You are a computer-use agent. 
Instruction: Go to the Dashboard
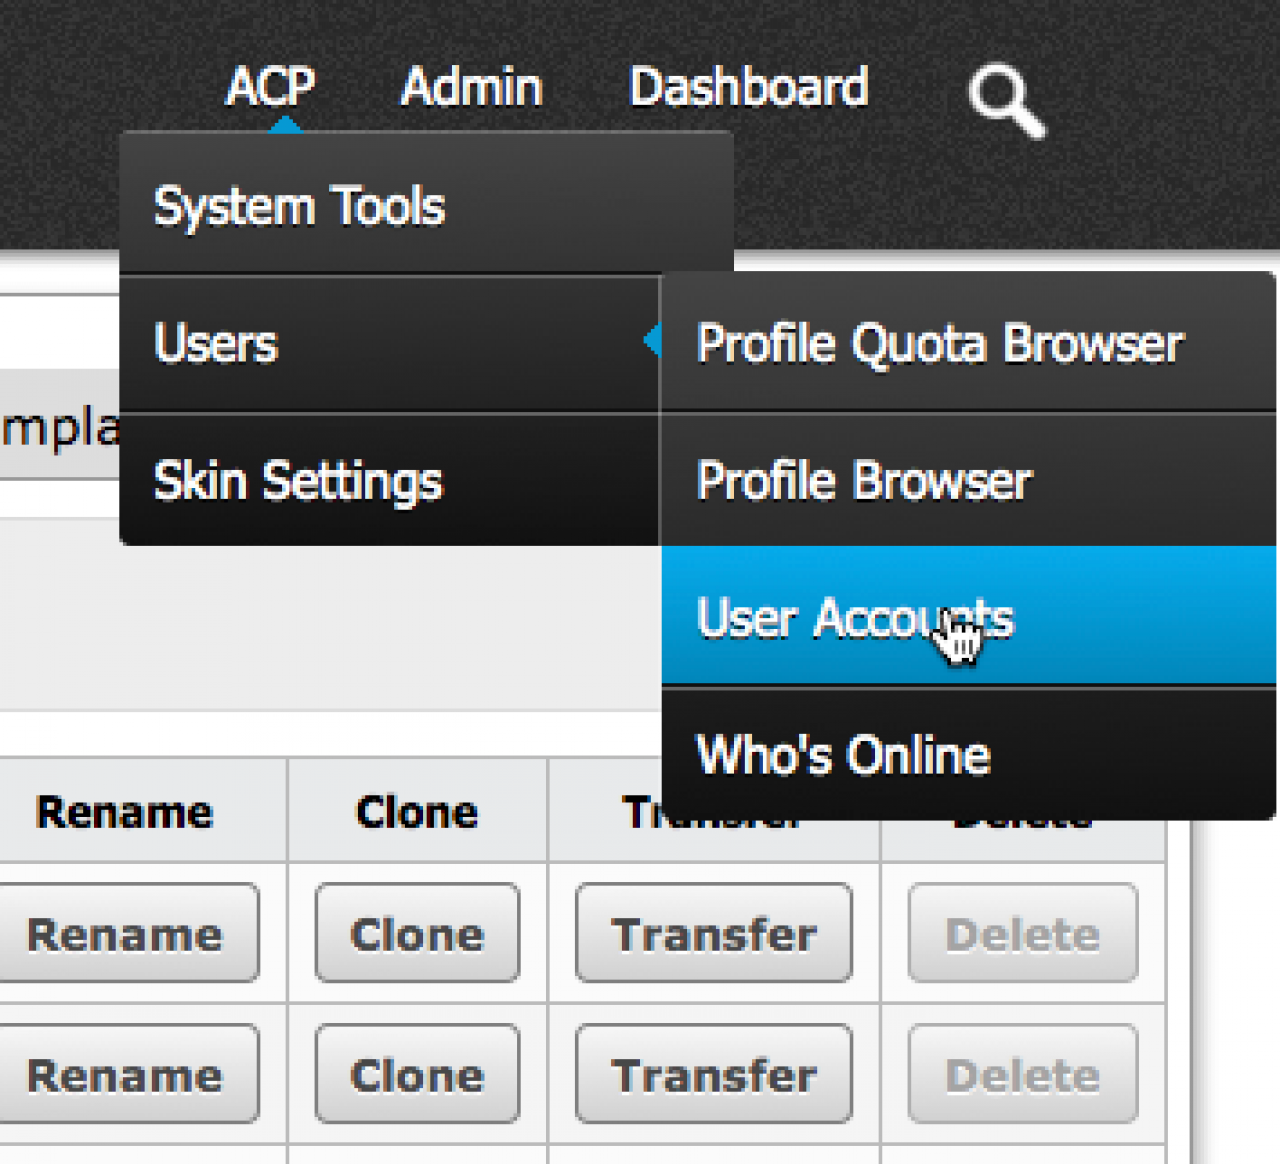pyautogui.click(x=748, y=87)
